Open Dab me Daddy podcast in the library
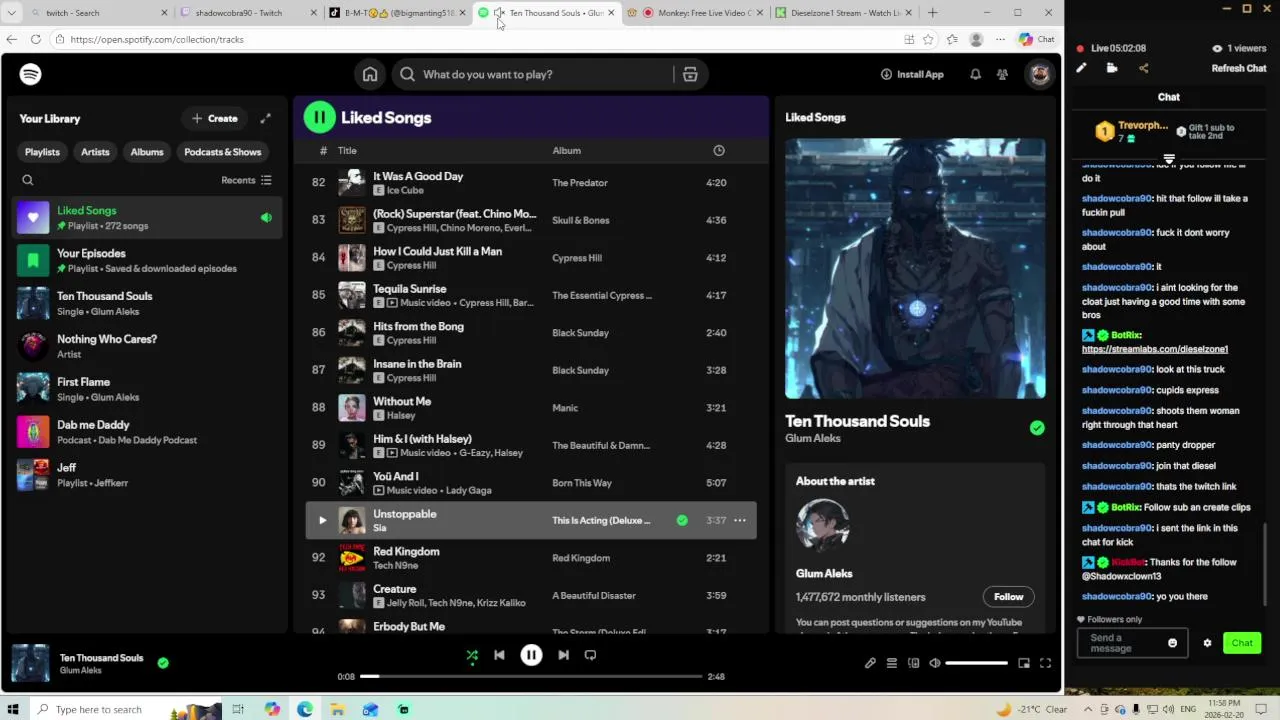Screen dimensions: 1280x720 tap(147, 432)
